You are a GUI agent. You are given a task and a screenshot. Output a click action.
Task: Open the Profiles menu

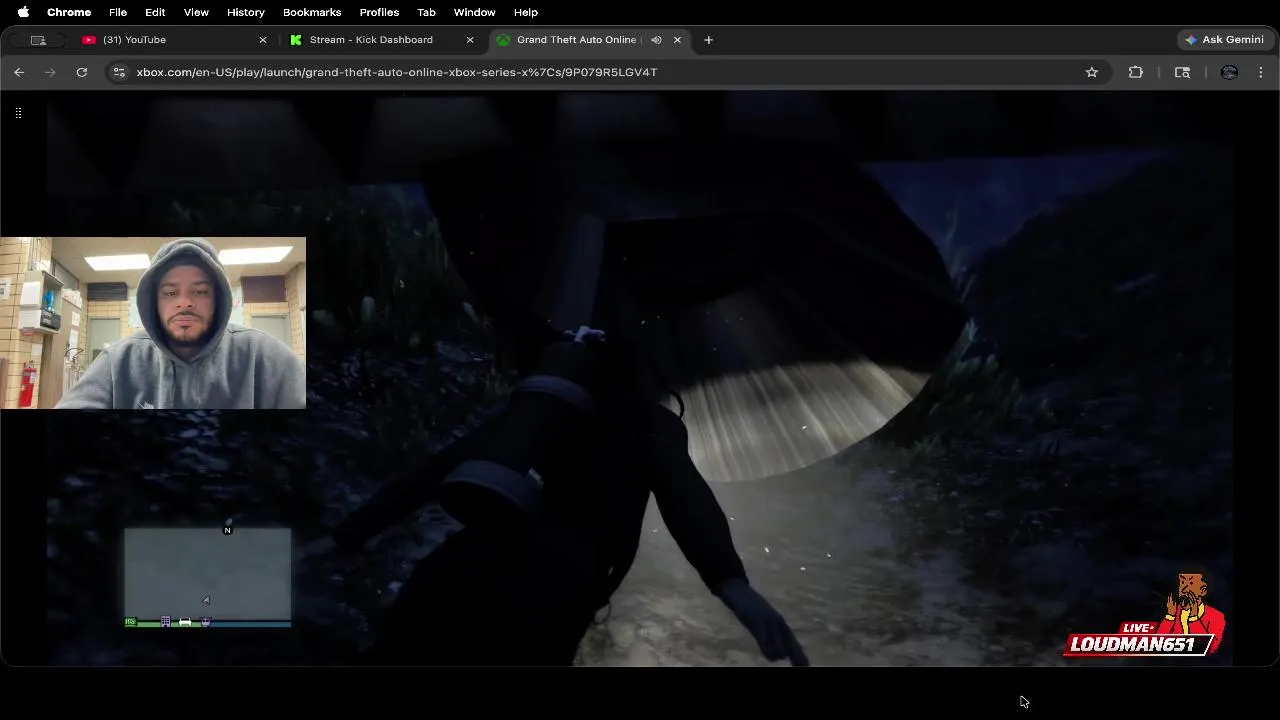pos(379,12)
